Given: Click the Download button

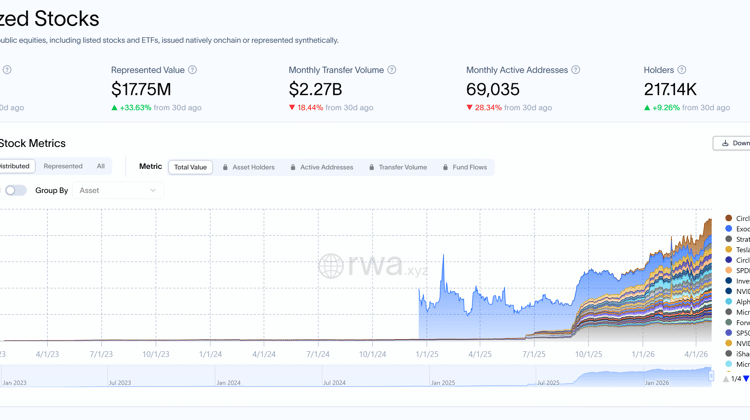Looking at the screenshot, I should pos(733,143).
